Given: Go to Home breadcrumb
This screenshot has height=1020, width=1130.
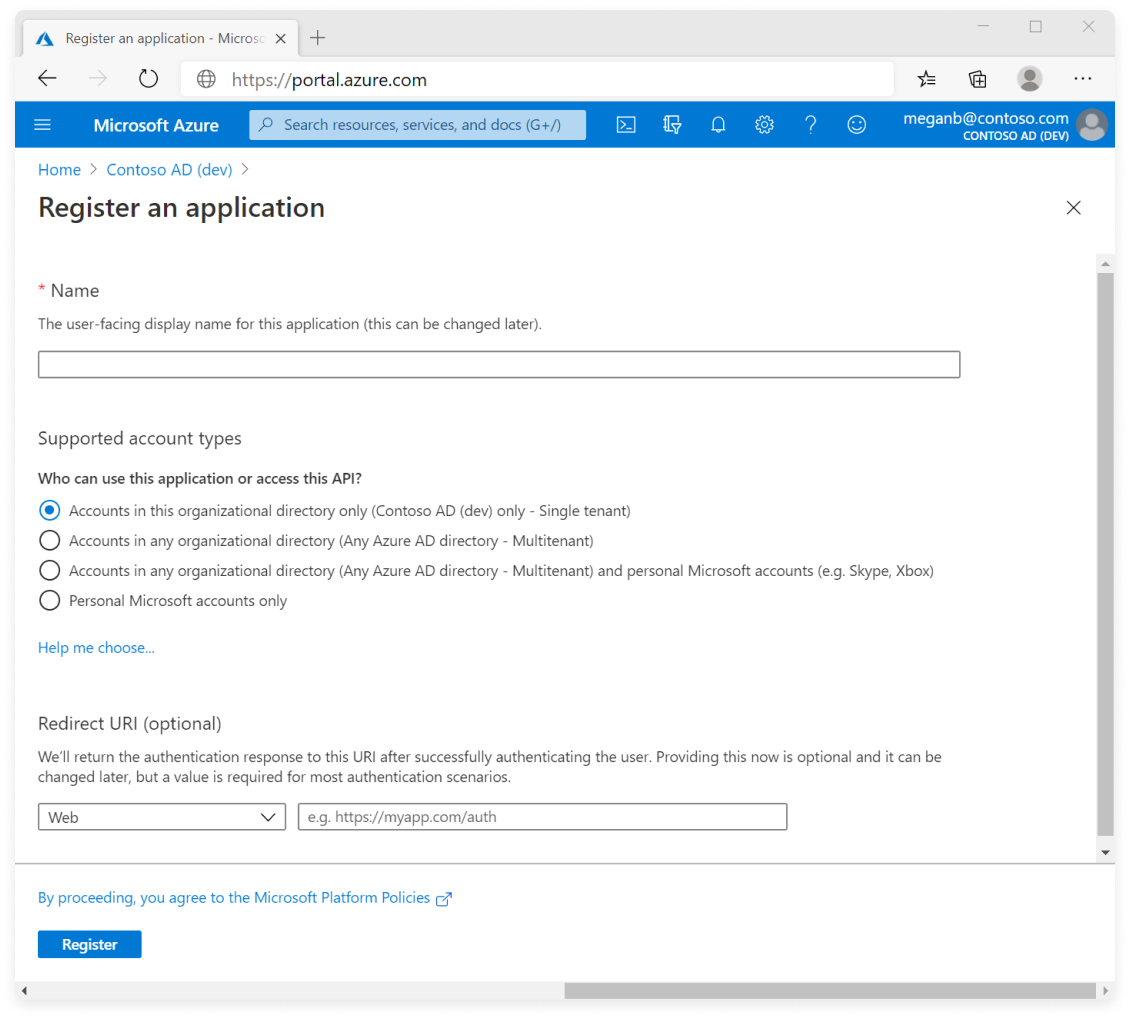Looking at the screenshot, I should point(59,169).
